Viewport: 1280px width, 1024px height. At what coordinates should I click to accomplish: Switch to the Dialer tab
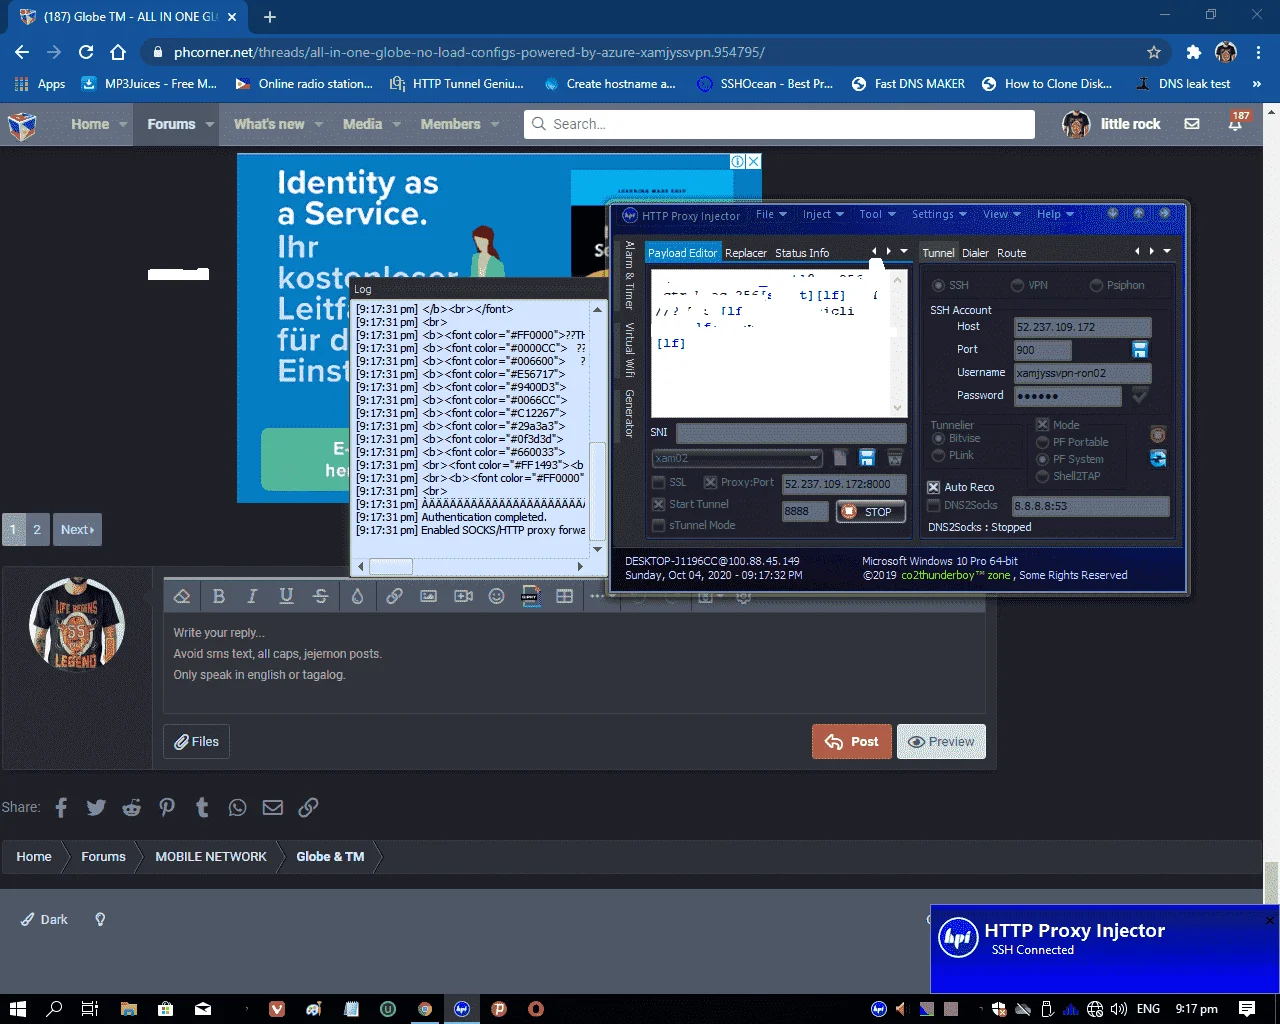tap(975, 253)
